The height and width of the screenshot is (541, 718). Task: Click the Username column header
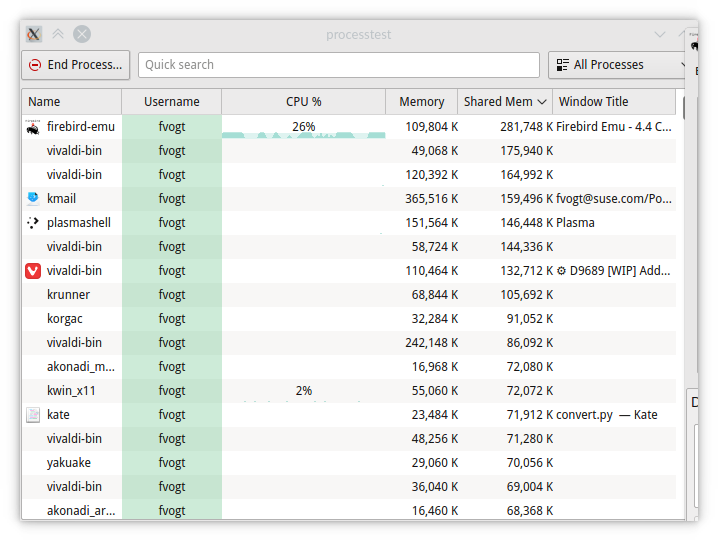coord(172,102)
